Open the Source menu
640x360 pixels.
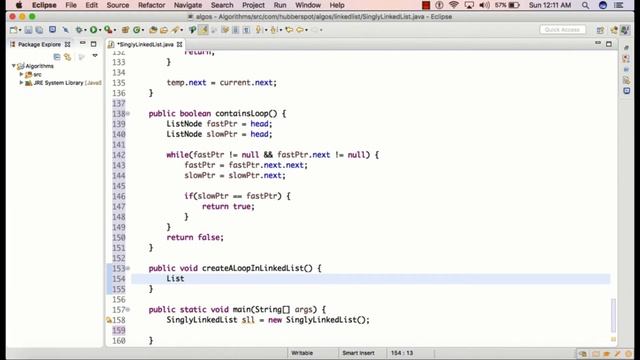point(118,5)
